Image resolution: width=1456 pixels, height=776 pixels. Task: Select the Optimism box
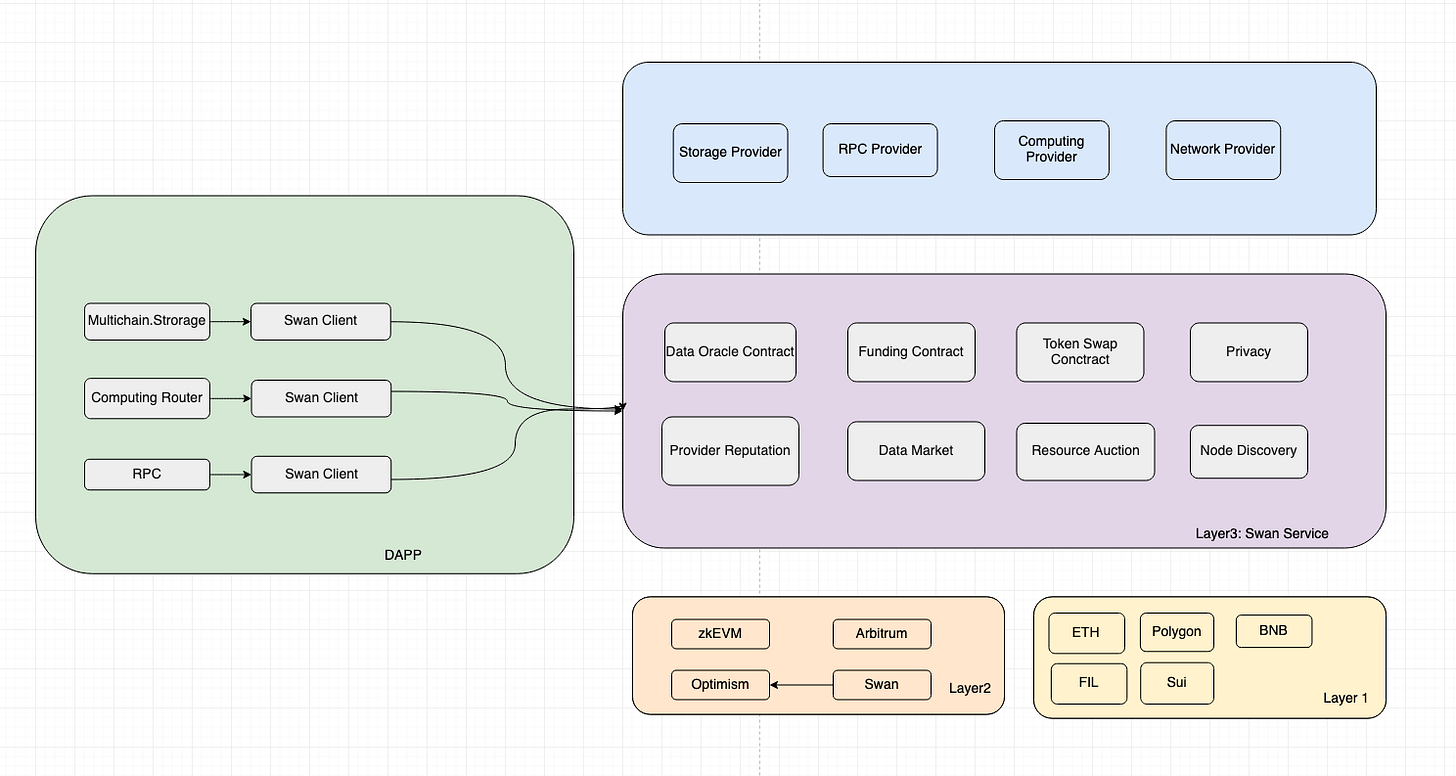point(720,685)
